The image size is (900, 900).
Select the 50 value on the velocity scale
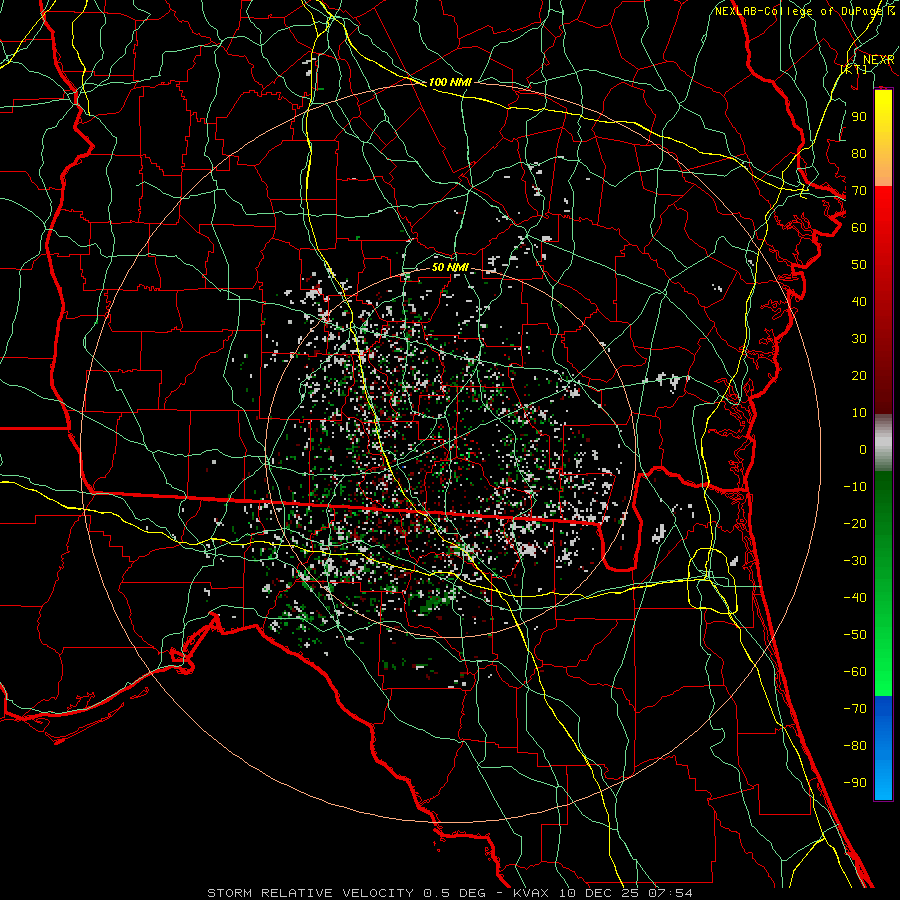pos(859,265)
